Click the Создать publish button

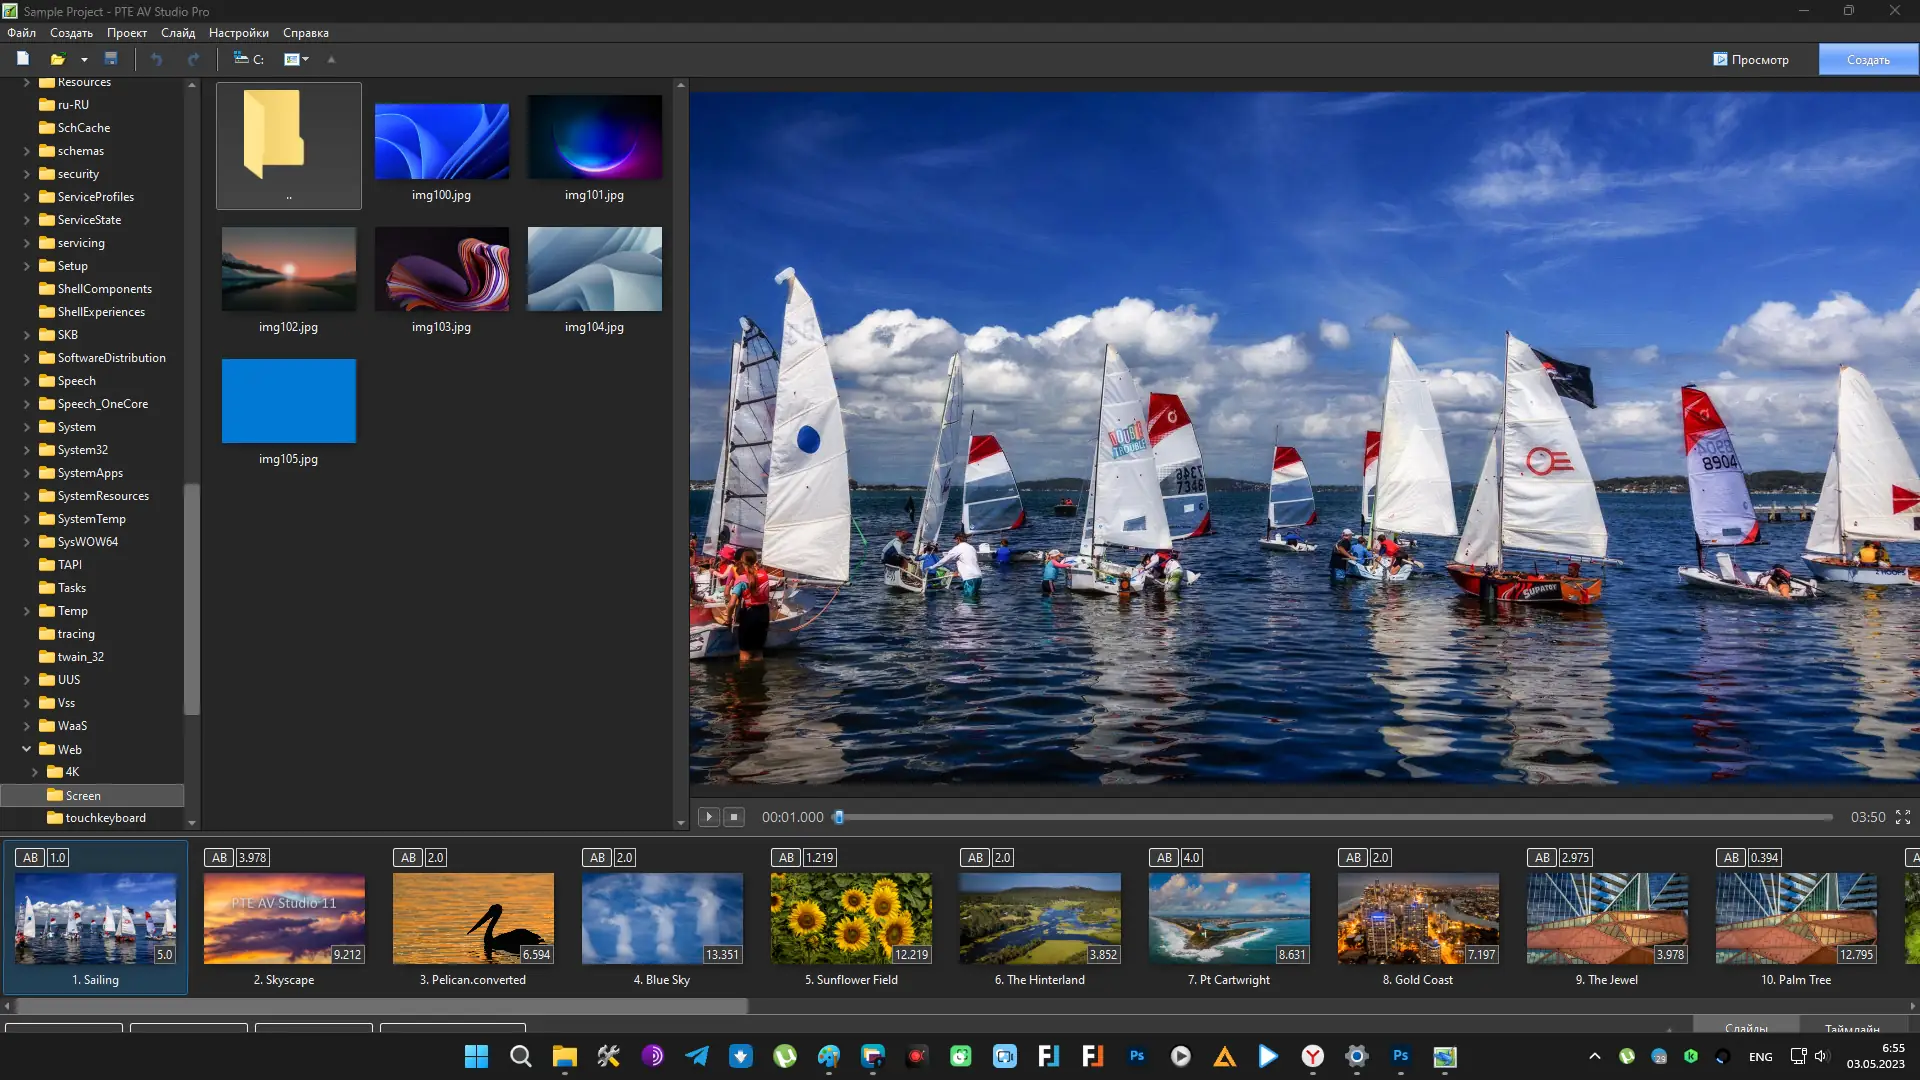[1867, 60]
